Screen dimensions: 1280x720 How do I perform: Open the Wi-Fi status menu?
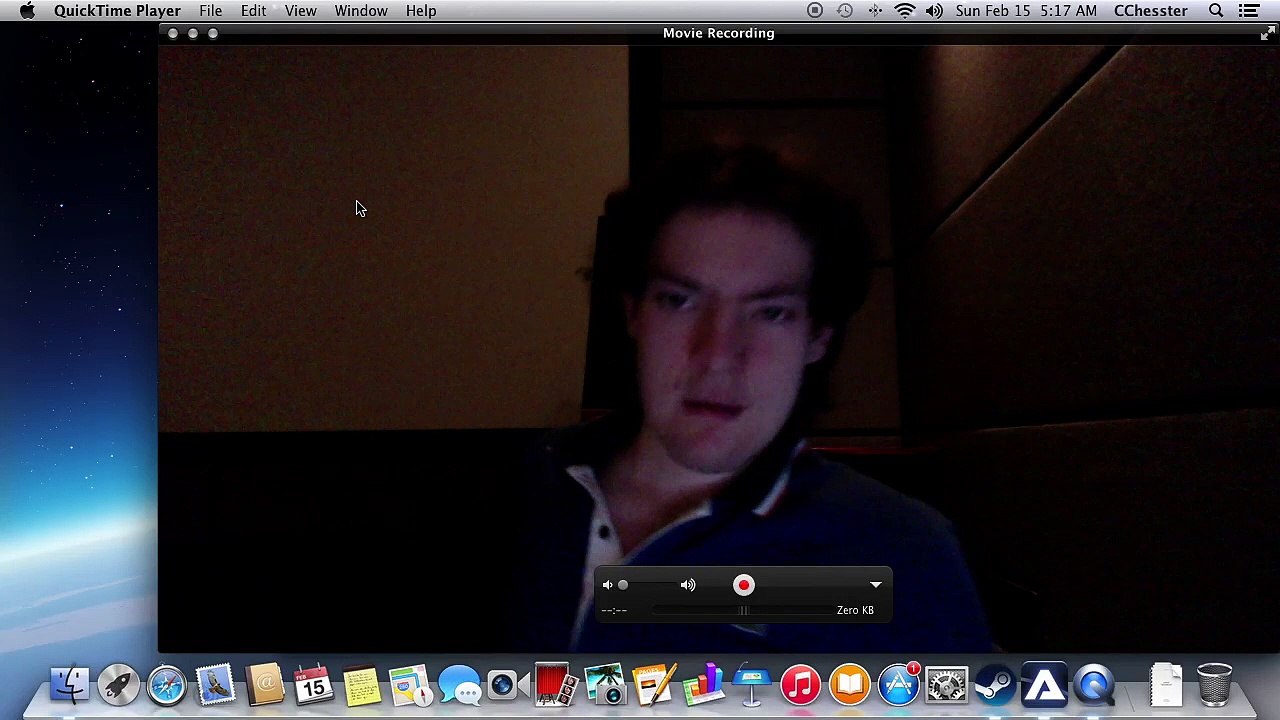[x=905, y=11]
